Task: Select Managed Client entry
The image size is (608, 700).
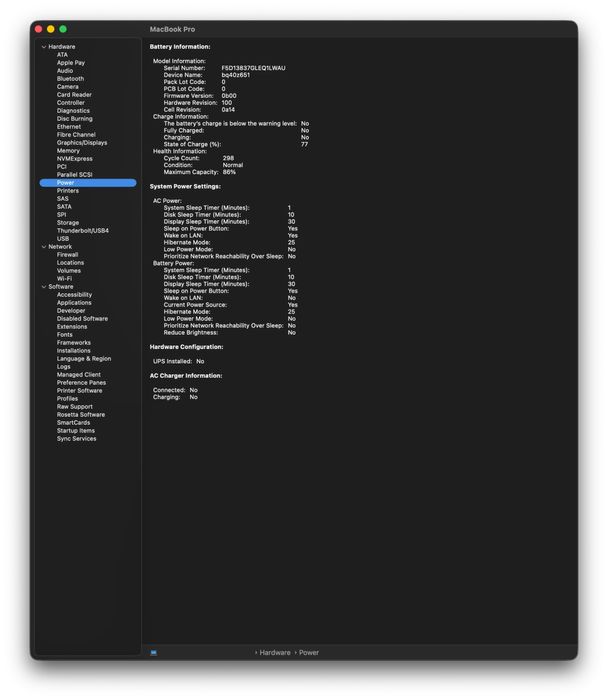Action: tap(79, 375)
